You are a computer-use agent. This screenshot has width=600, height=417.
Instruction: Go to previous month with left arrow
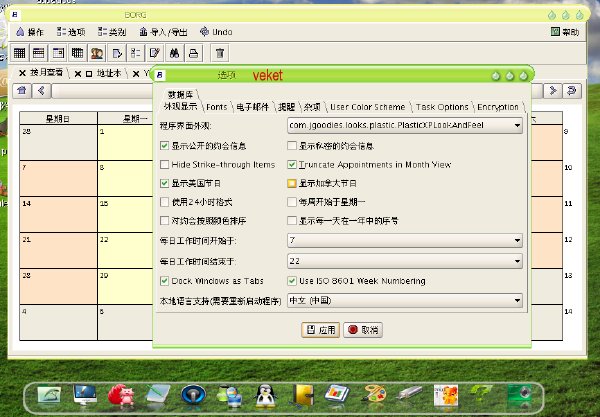click(x=41, y=91)
